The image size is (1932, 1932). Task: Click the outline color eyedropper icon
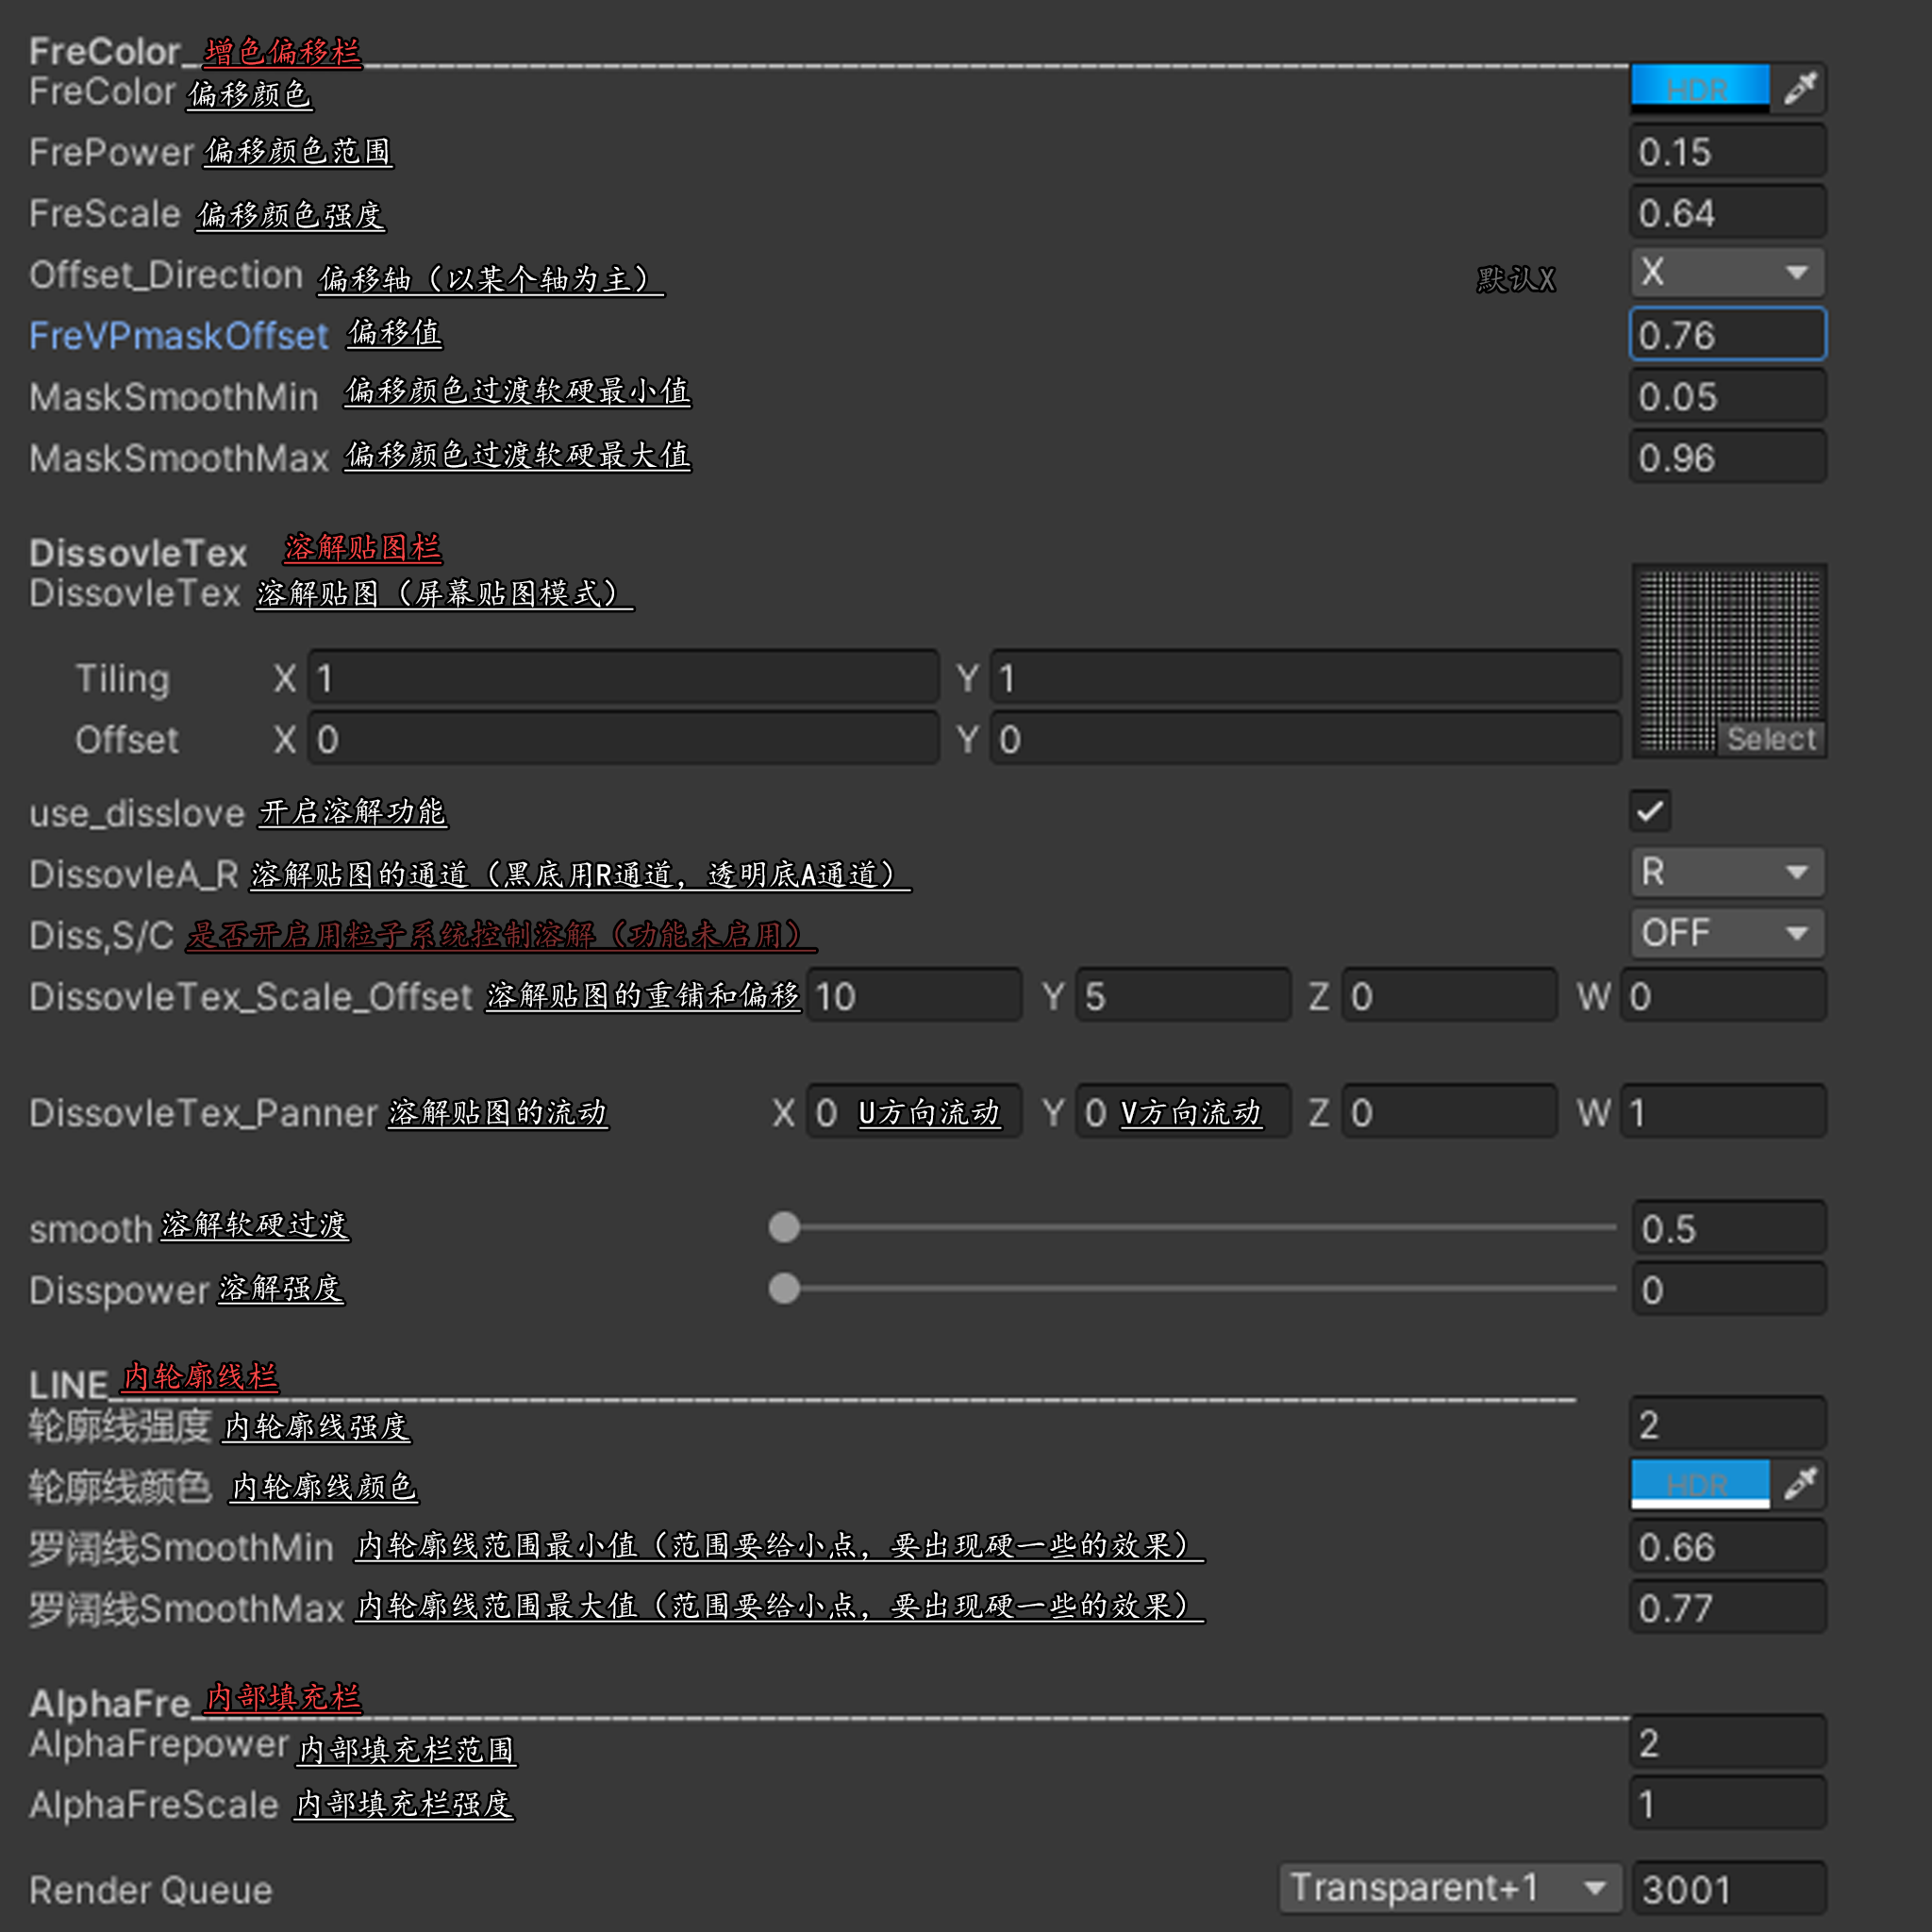pyautogui.click(x=1799, y=1483)
